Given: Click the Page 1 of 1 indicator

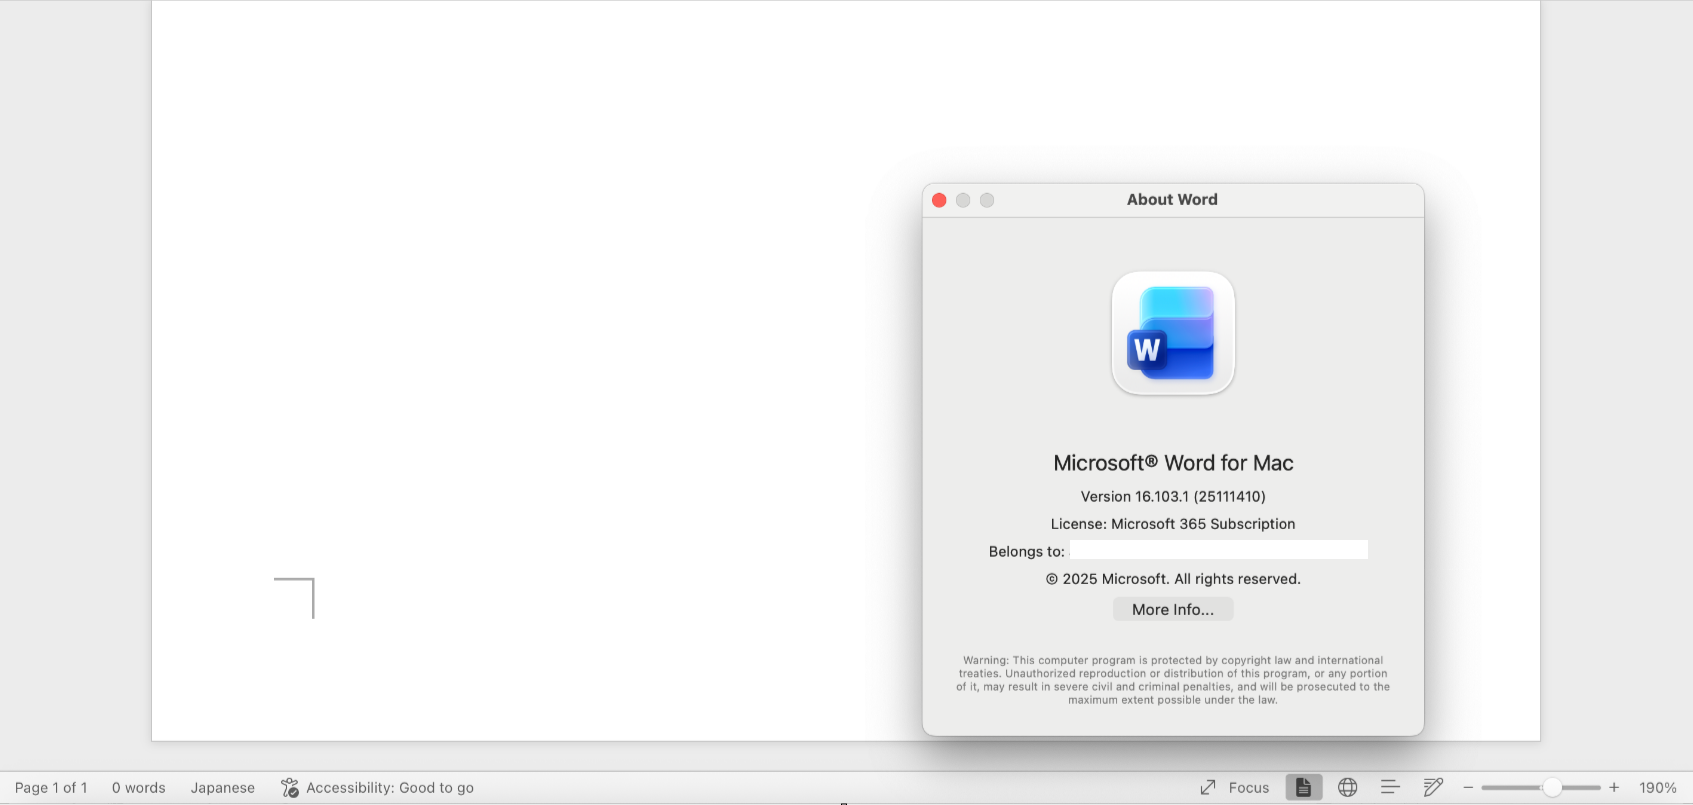Looking at the screenshot, I should coord(51,788).
